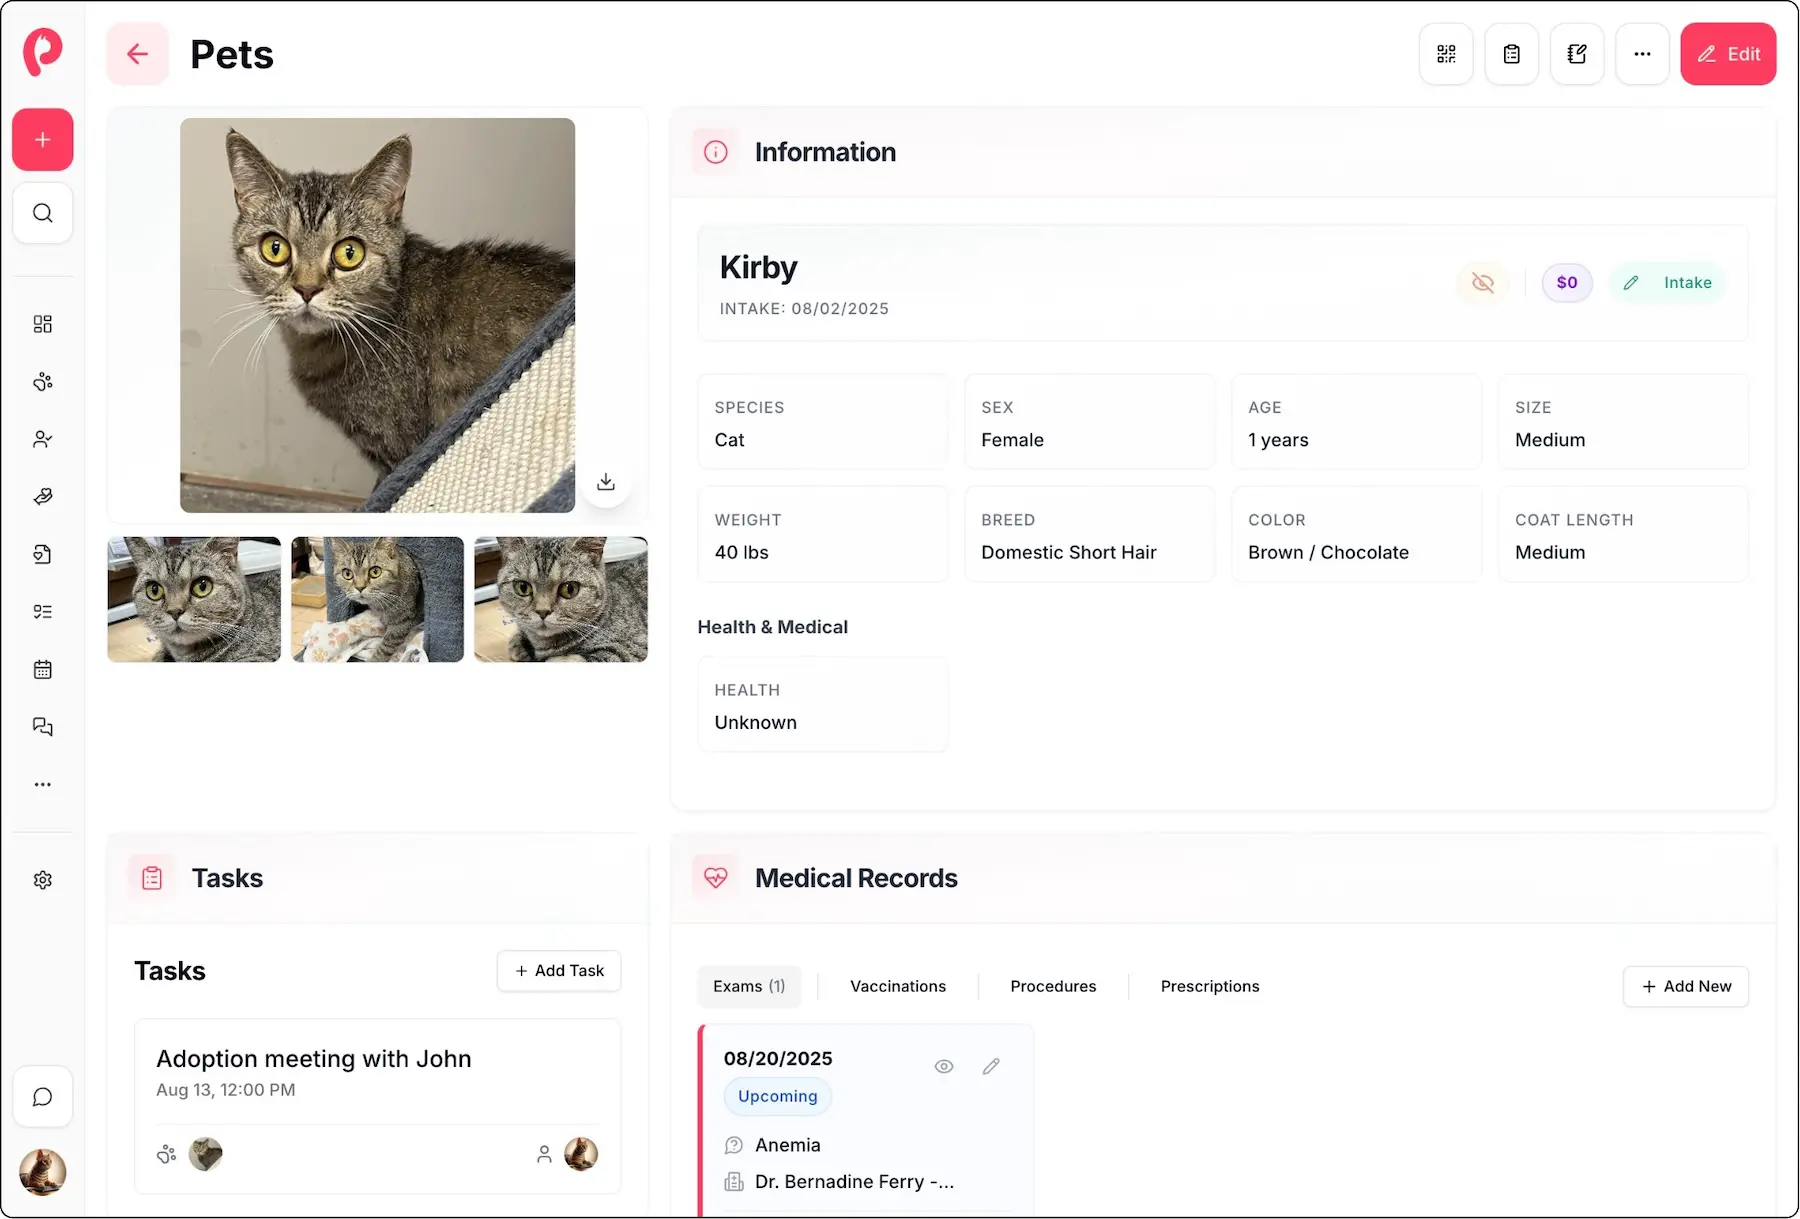
Task: Toggle Kirby's hidden visibility icon
Action: point(1483,283)
